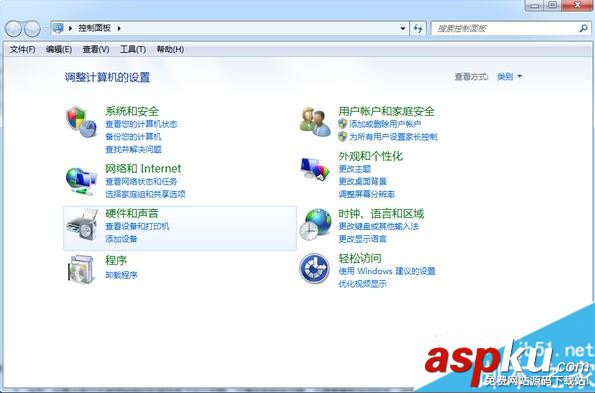Open the Hardware and Sound printer icon
595x393 pixels.
(82, 225)
